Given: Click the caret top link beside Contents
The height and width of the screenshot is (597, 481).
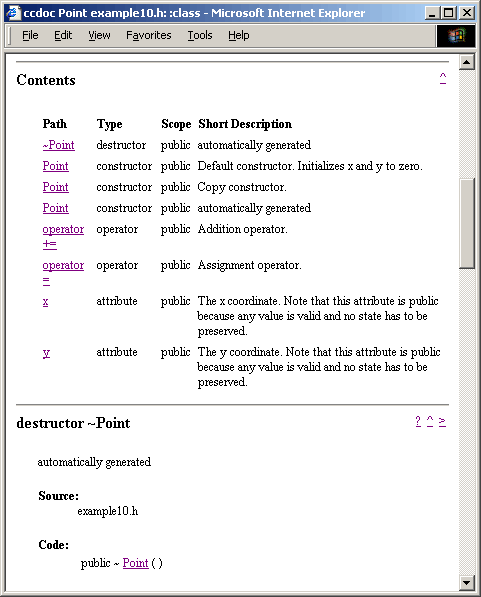Looking at the screenshot, I should (443, 78).
